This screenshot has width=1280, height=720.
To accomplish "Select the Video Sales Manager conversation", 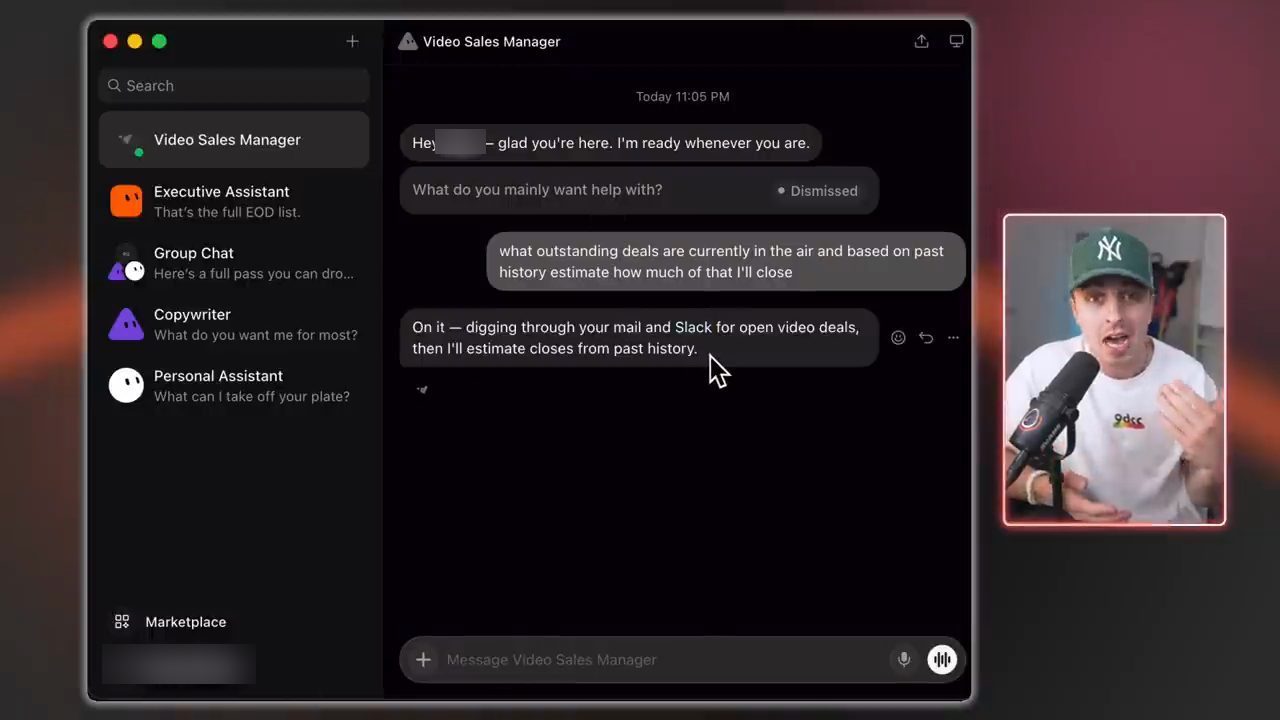I will click(234, 140).
